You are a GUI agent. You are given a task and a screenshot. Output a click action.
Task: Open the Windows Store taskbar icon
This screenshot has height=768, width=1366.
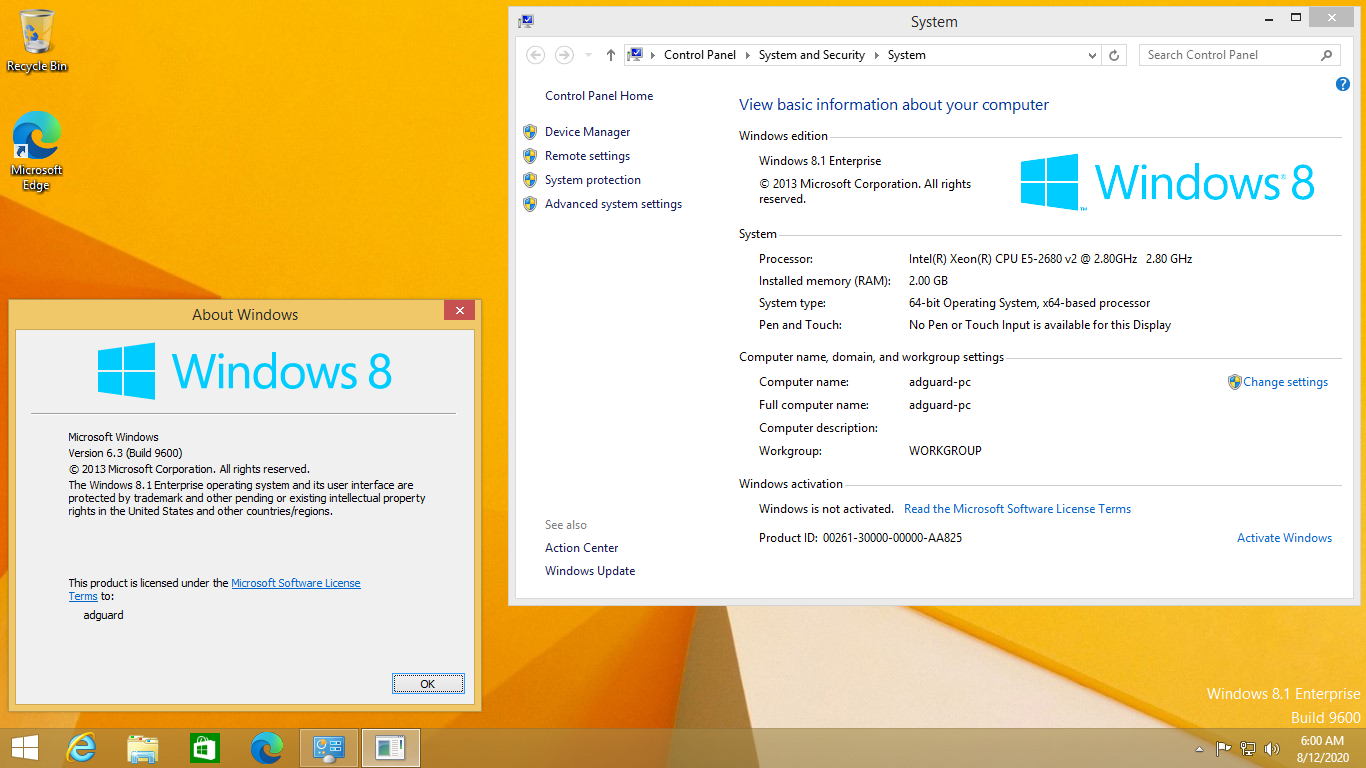205,748
